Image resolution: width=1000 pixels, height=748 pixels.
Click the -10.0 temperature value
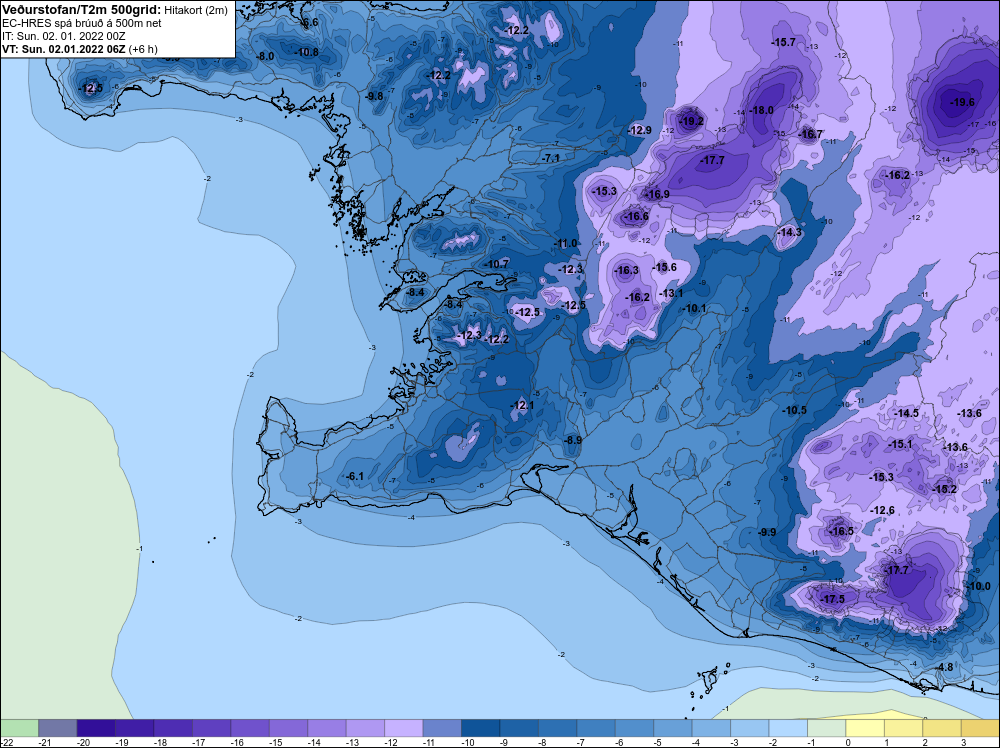tap(979, 587)
